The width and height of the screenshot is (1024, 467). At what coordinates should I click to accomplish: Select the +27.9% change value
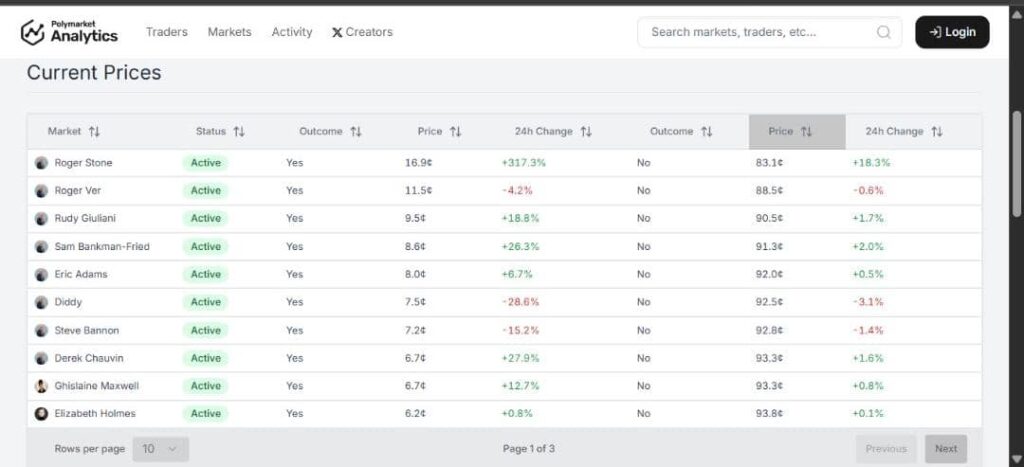pyautogui.click(x=520, y=358)
